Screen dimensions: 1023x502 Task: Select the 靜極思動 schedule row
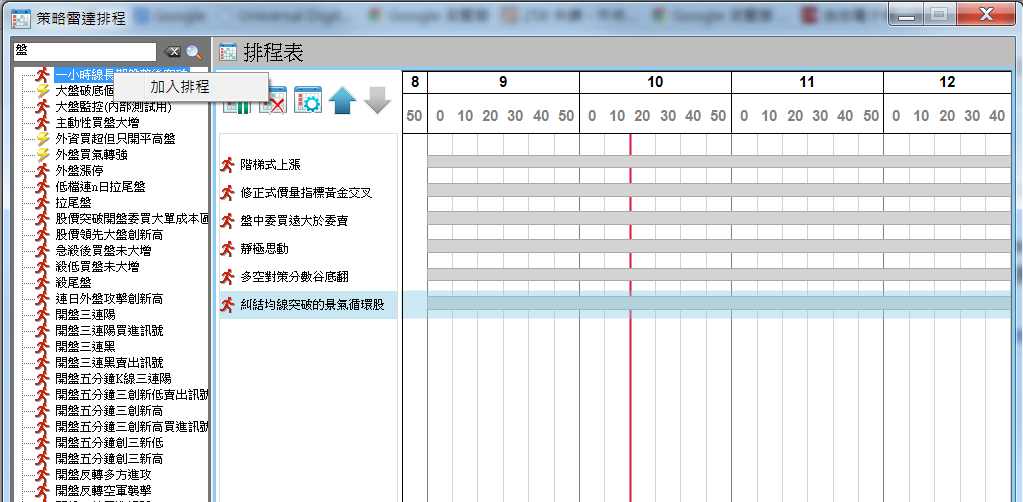(264, 248)
